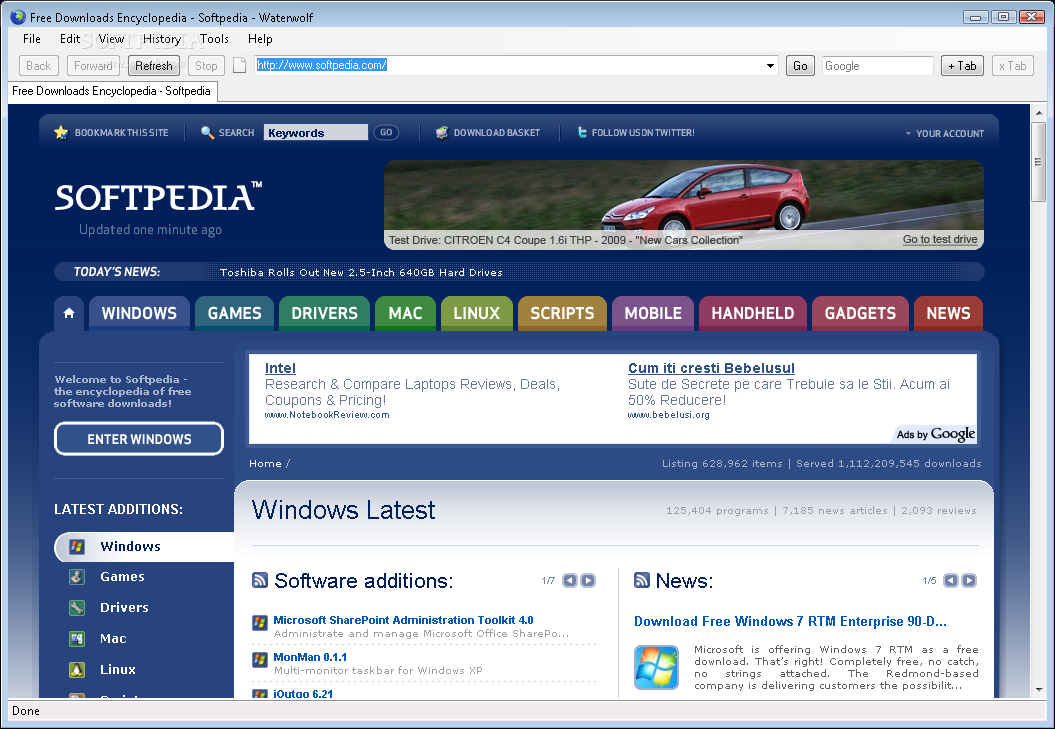Click the Mac icon in Latest Additions
Image resolution: width=1055 pixels, height=729 pixels.
click(77, 638)
